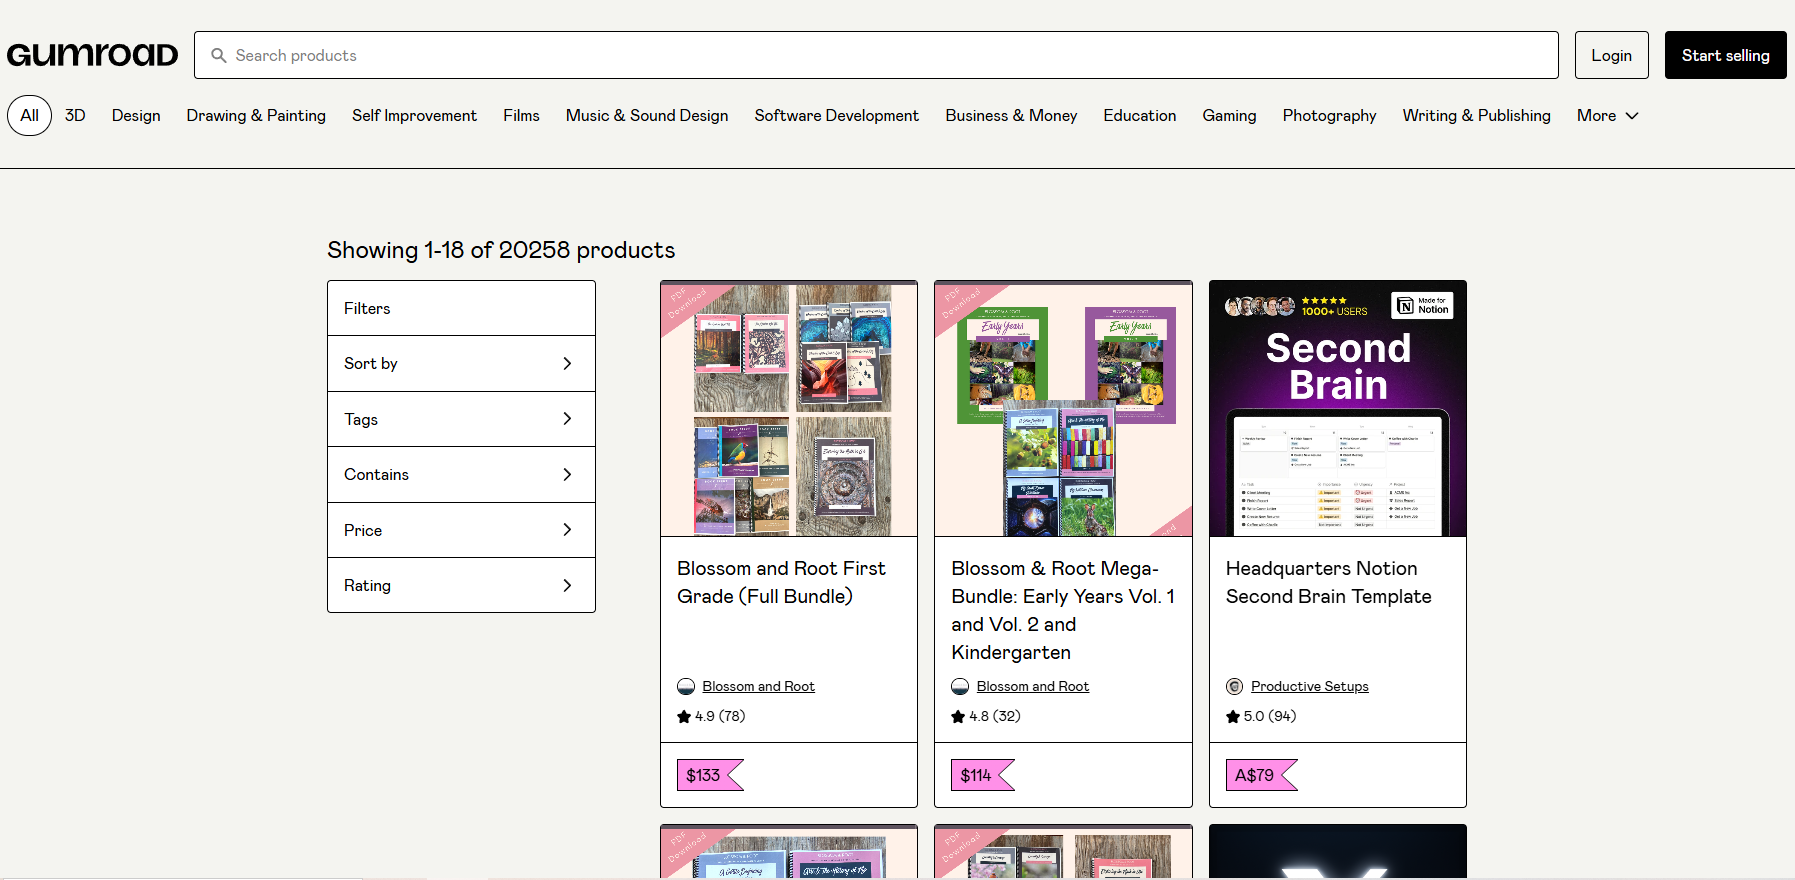Select the All category tab
The image size is (1795, 880).
point(30,116)
